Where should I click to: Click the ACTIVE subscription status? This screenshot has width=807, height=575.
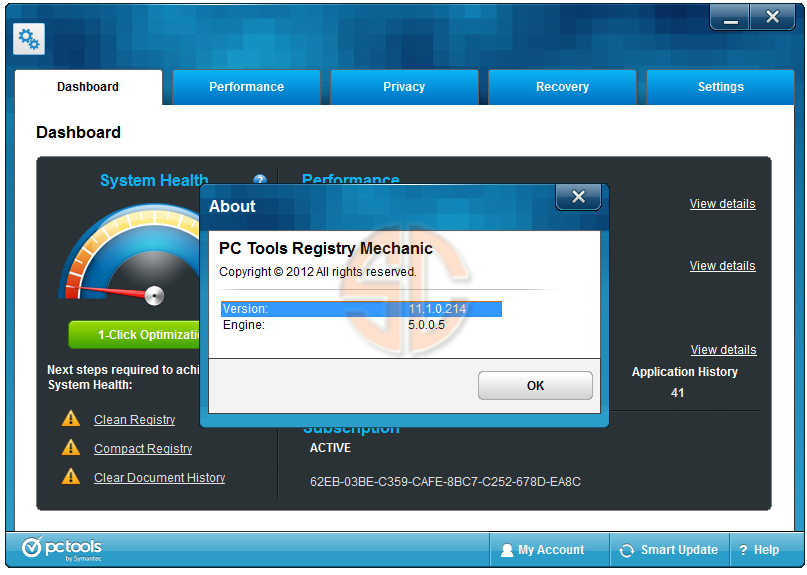[x=330, y=448]
